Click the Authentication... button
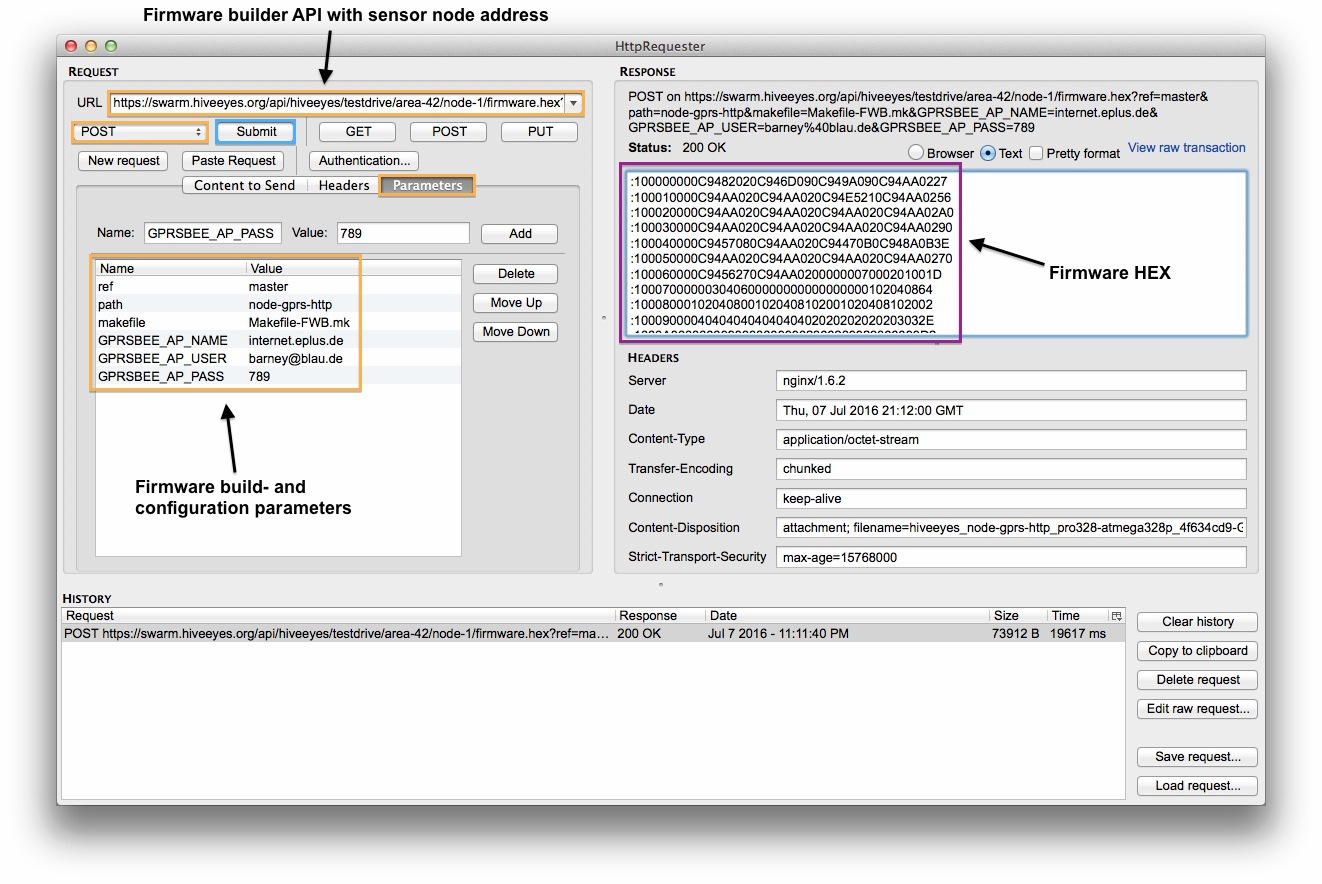The height and width of the screenshot is (884, 1322). (364, 161)
